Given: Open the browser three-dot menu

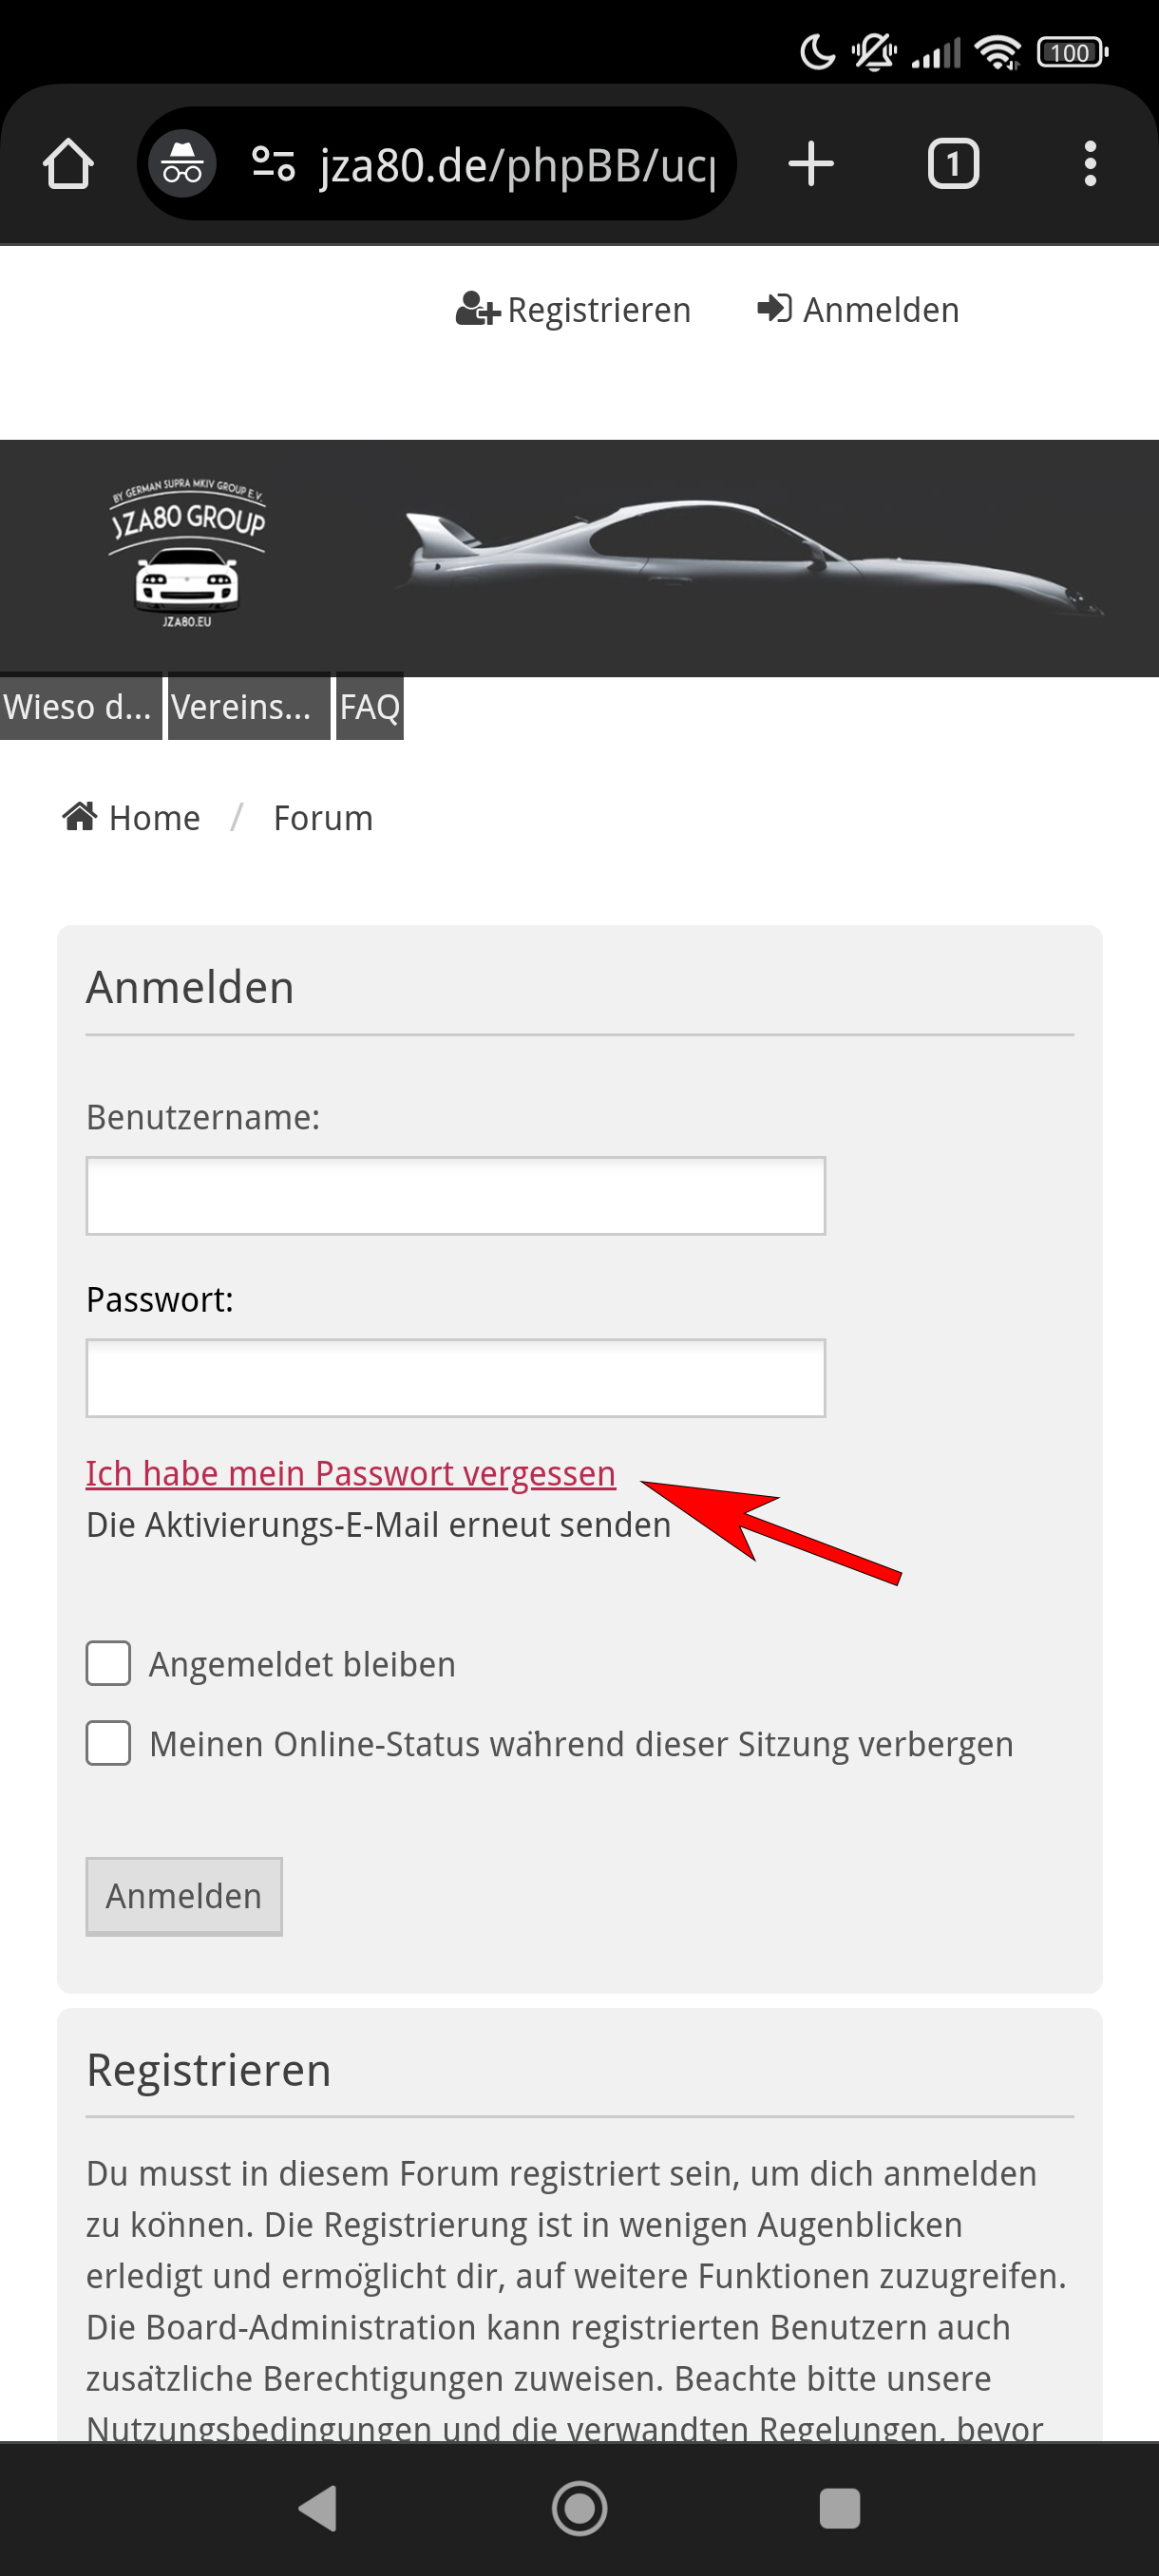Looking at the screenshot, I should coord(1089,164).
